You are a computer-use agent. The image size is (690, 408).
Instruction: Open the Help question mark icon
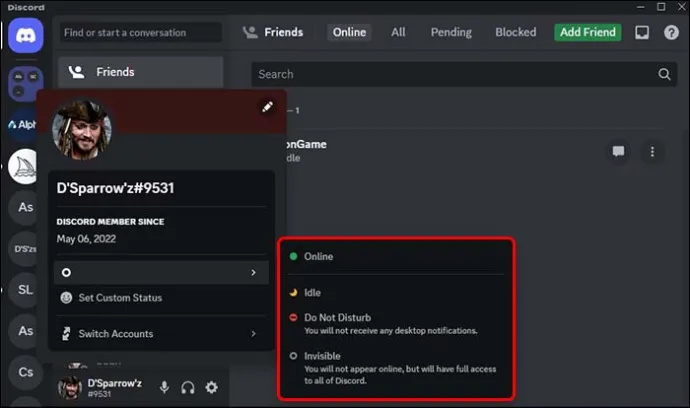(x=671, y=32)
